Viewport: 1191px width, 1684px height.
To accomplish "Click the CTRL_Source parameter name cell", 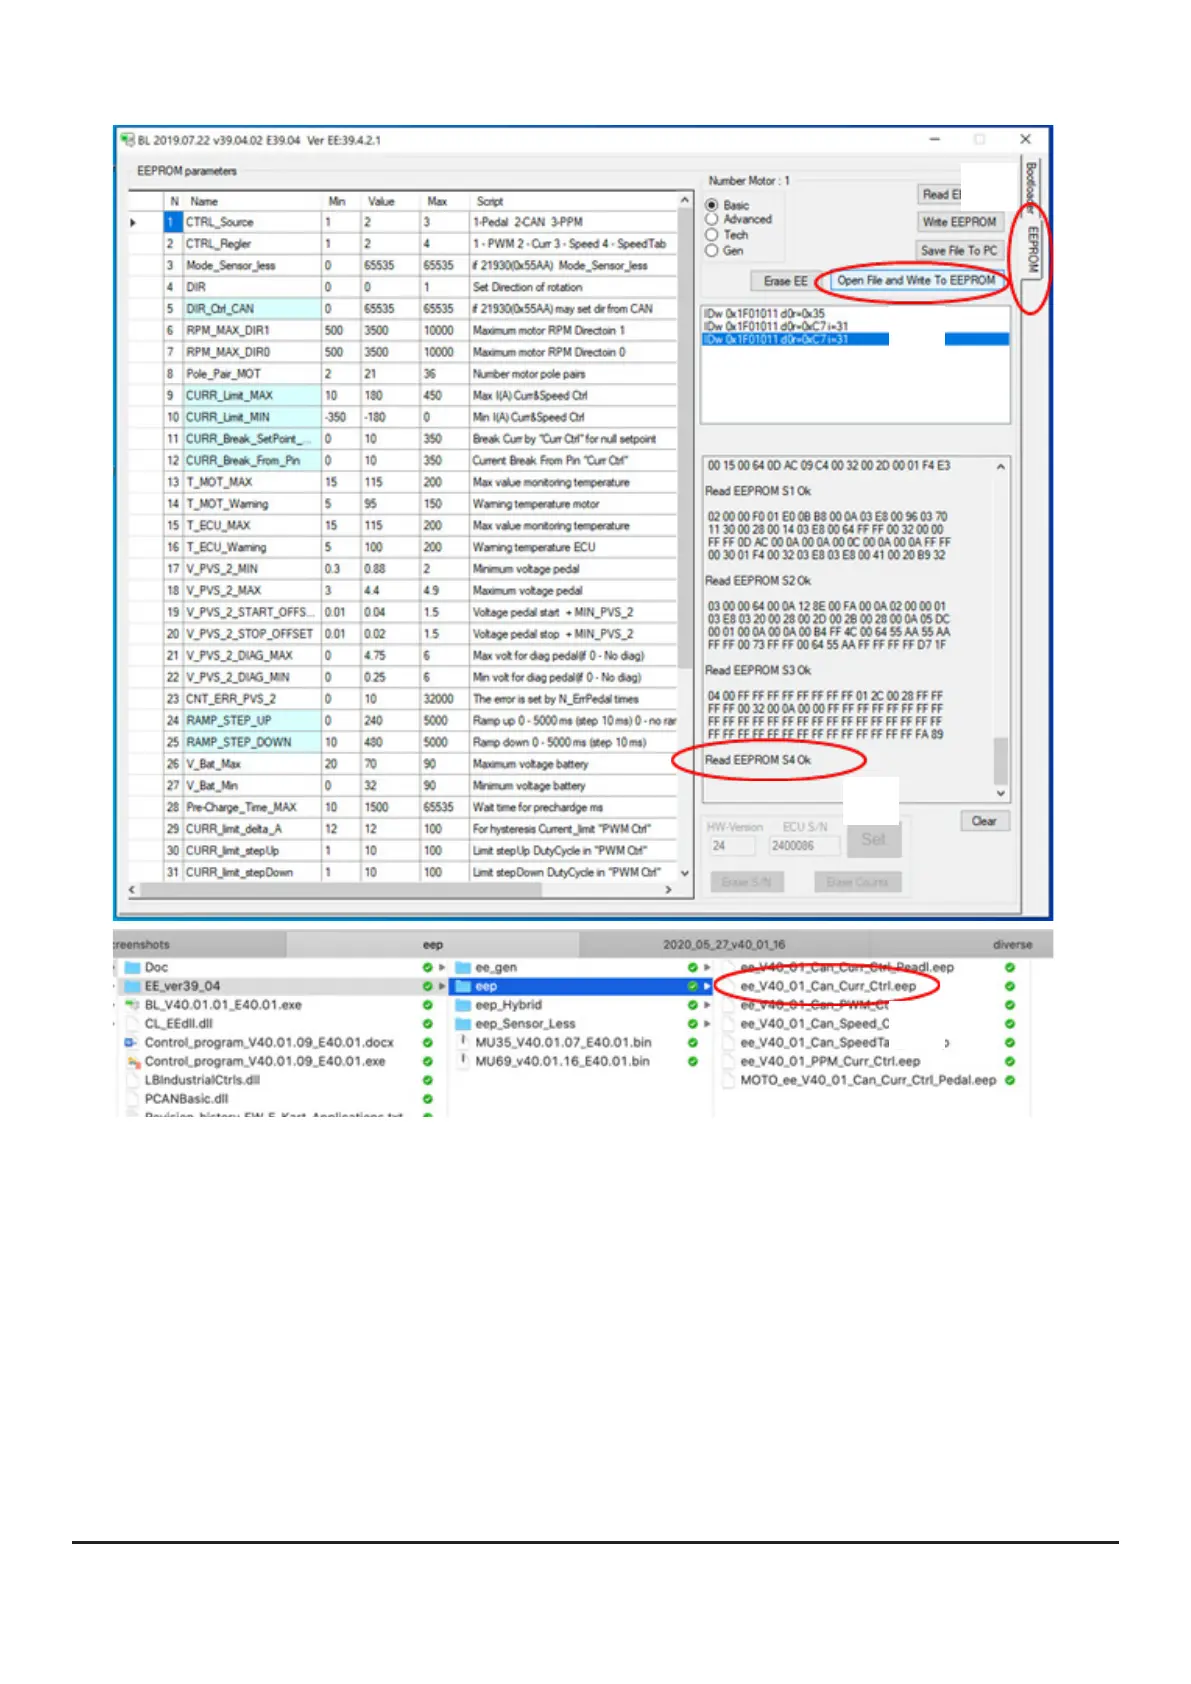I will coord(252,222).
